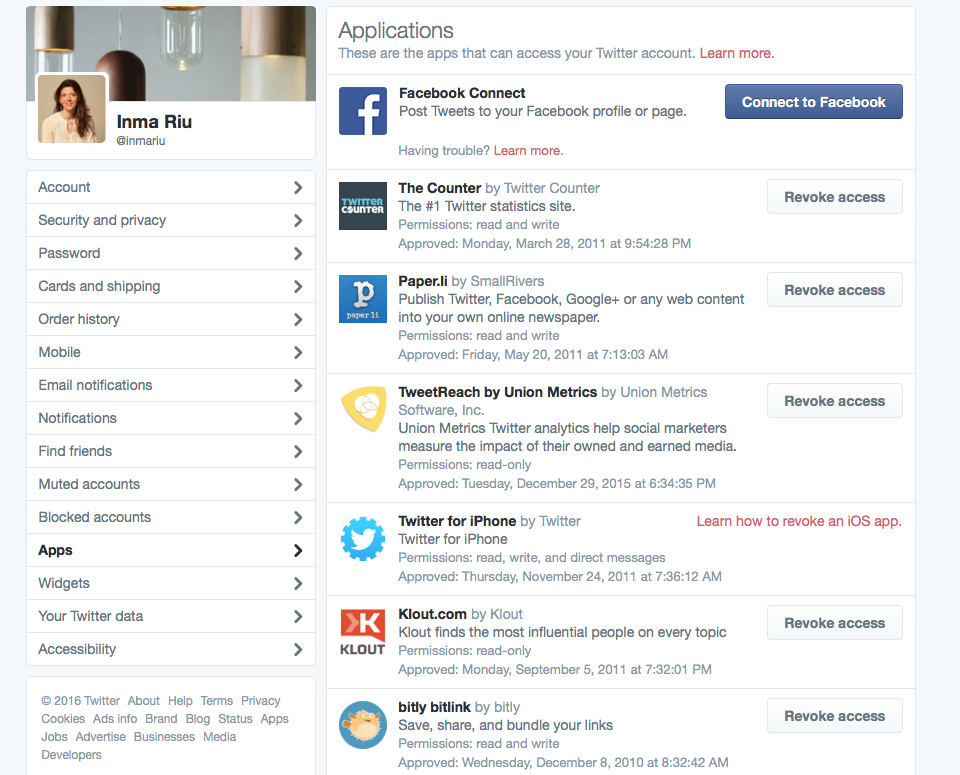Click the Connect to Facebook button
This screenshot has width=960, height=775.
click(x=814, y=102)
